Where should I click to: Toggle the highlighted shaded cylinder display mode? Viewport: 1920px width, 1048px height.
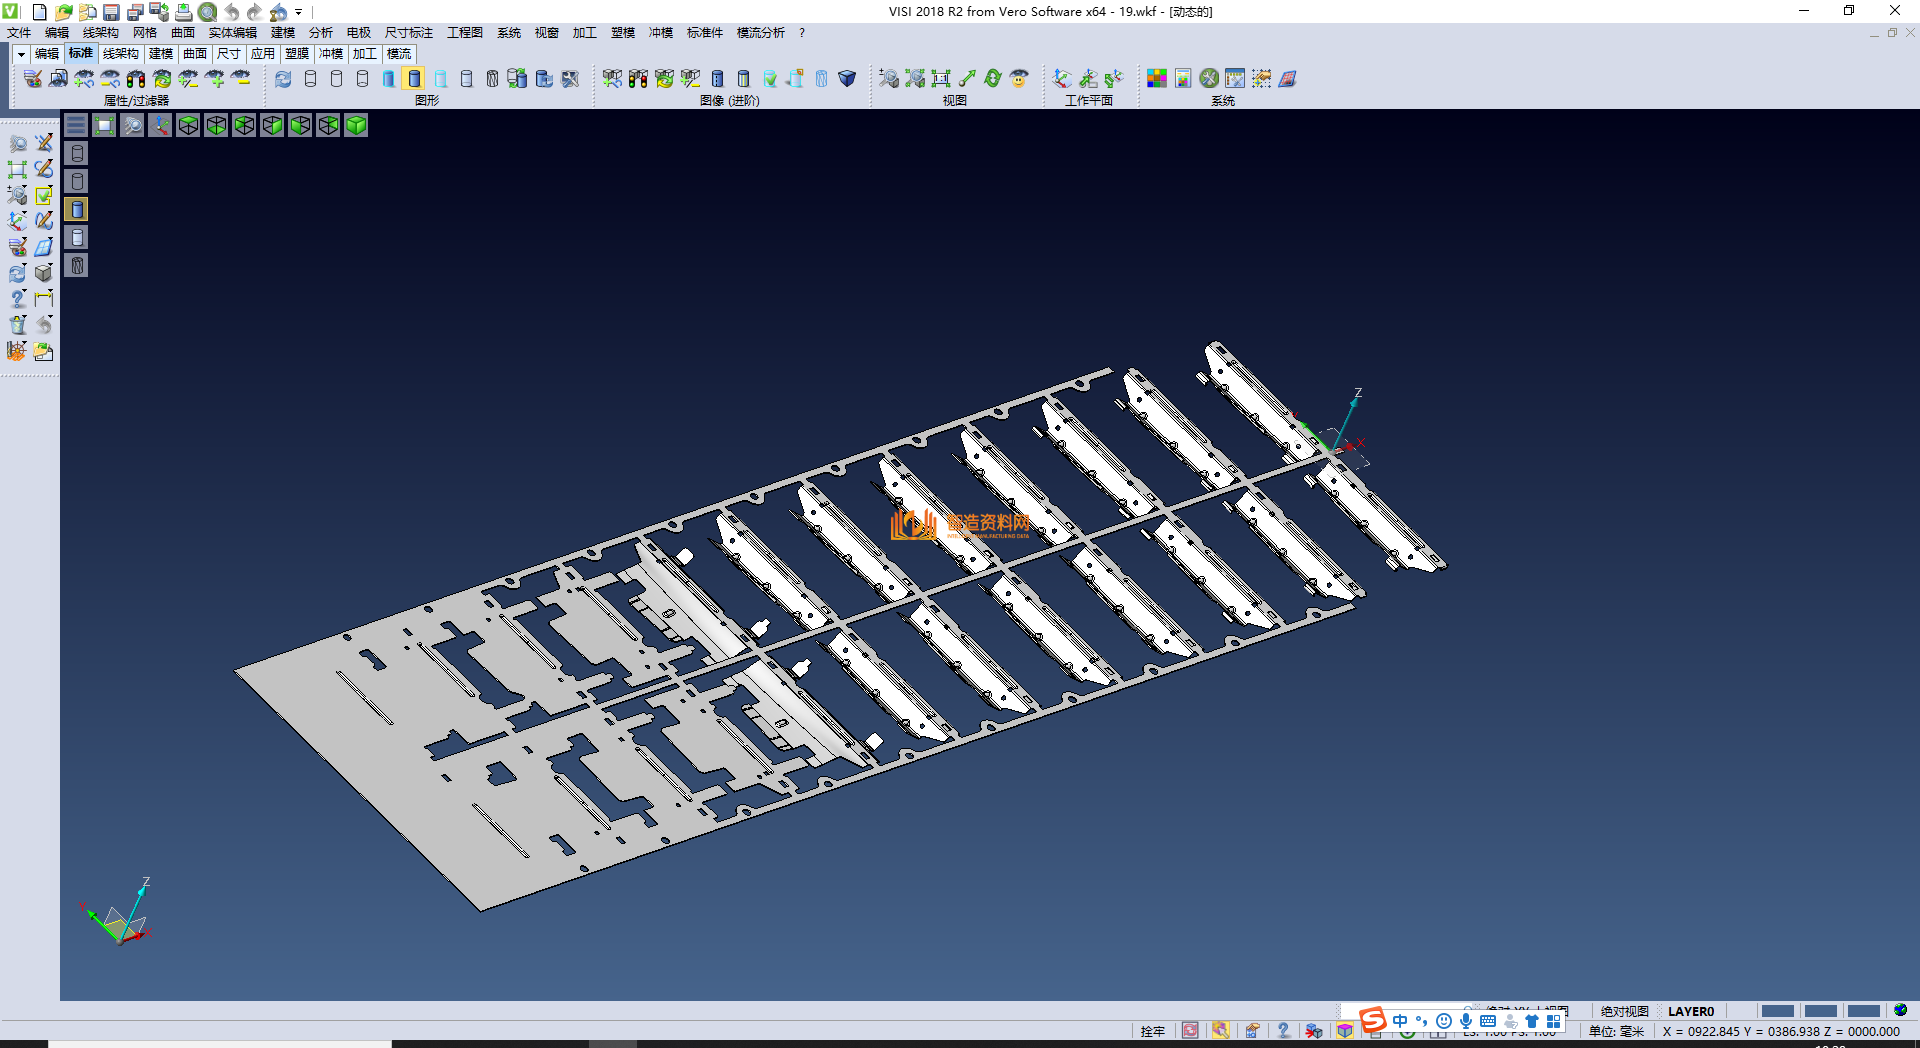coord(414,78)
